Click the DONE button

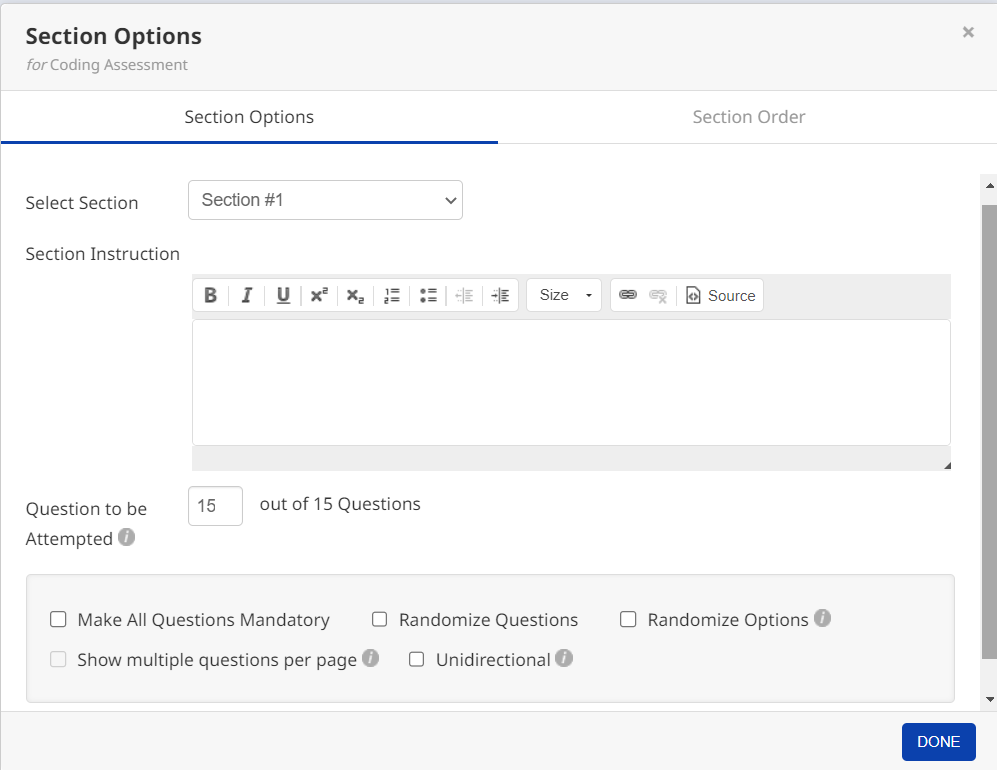click(x=939, y=741)
